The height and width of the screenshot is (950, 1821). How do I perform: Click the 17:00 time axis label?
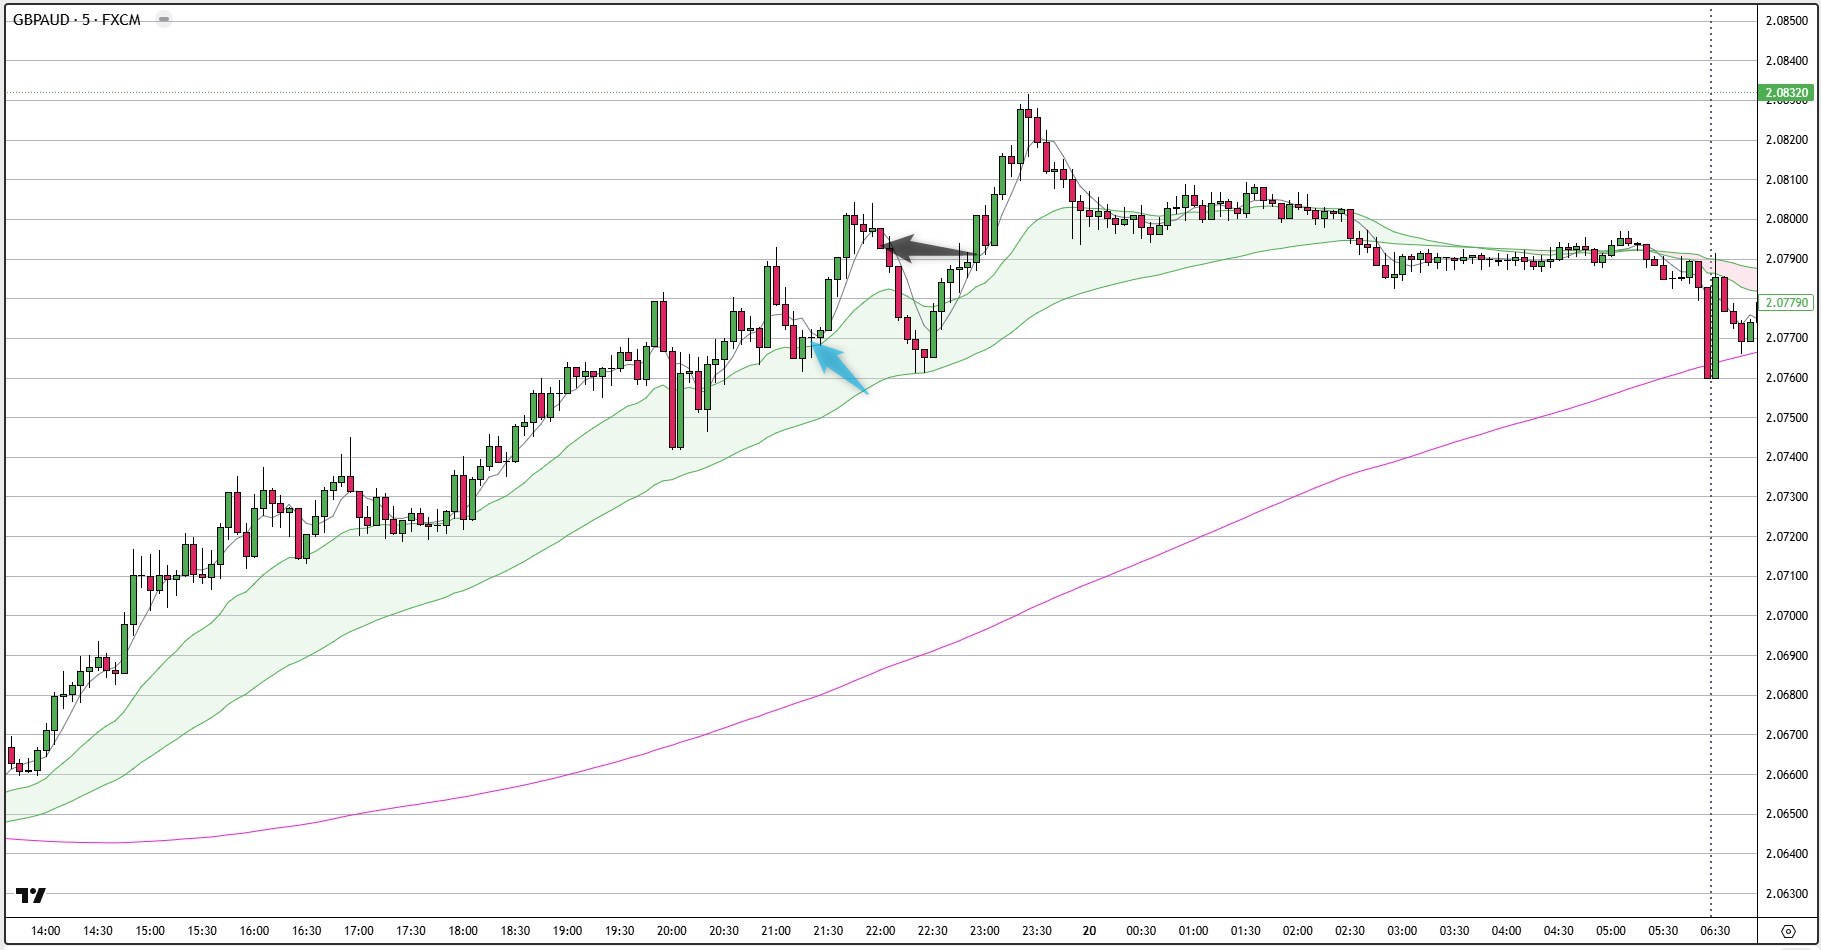coord(359,931)
